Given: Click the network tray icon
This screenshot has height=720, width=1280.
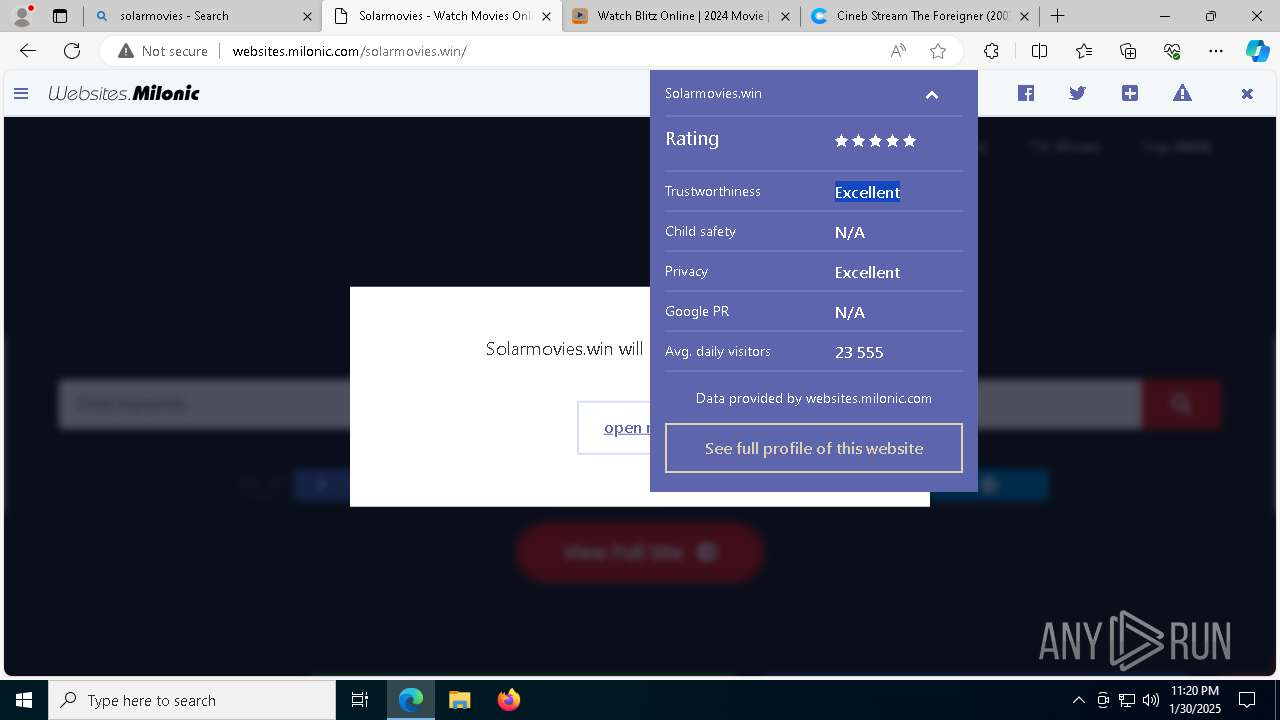Looking at the screenshot, I should 1127,700.
